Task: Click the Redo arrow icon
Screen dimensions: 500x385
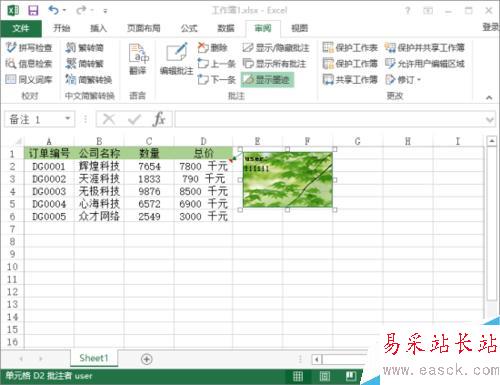Action: (81, 11)
